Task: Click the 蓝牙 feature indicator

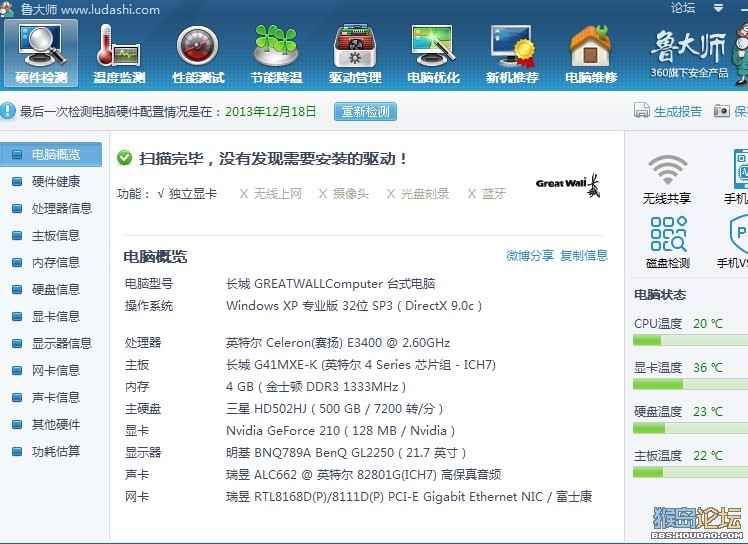Action: click(487, 193)
